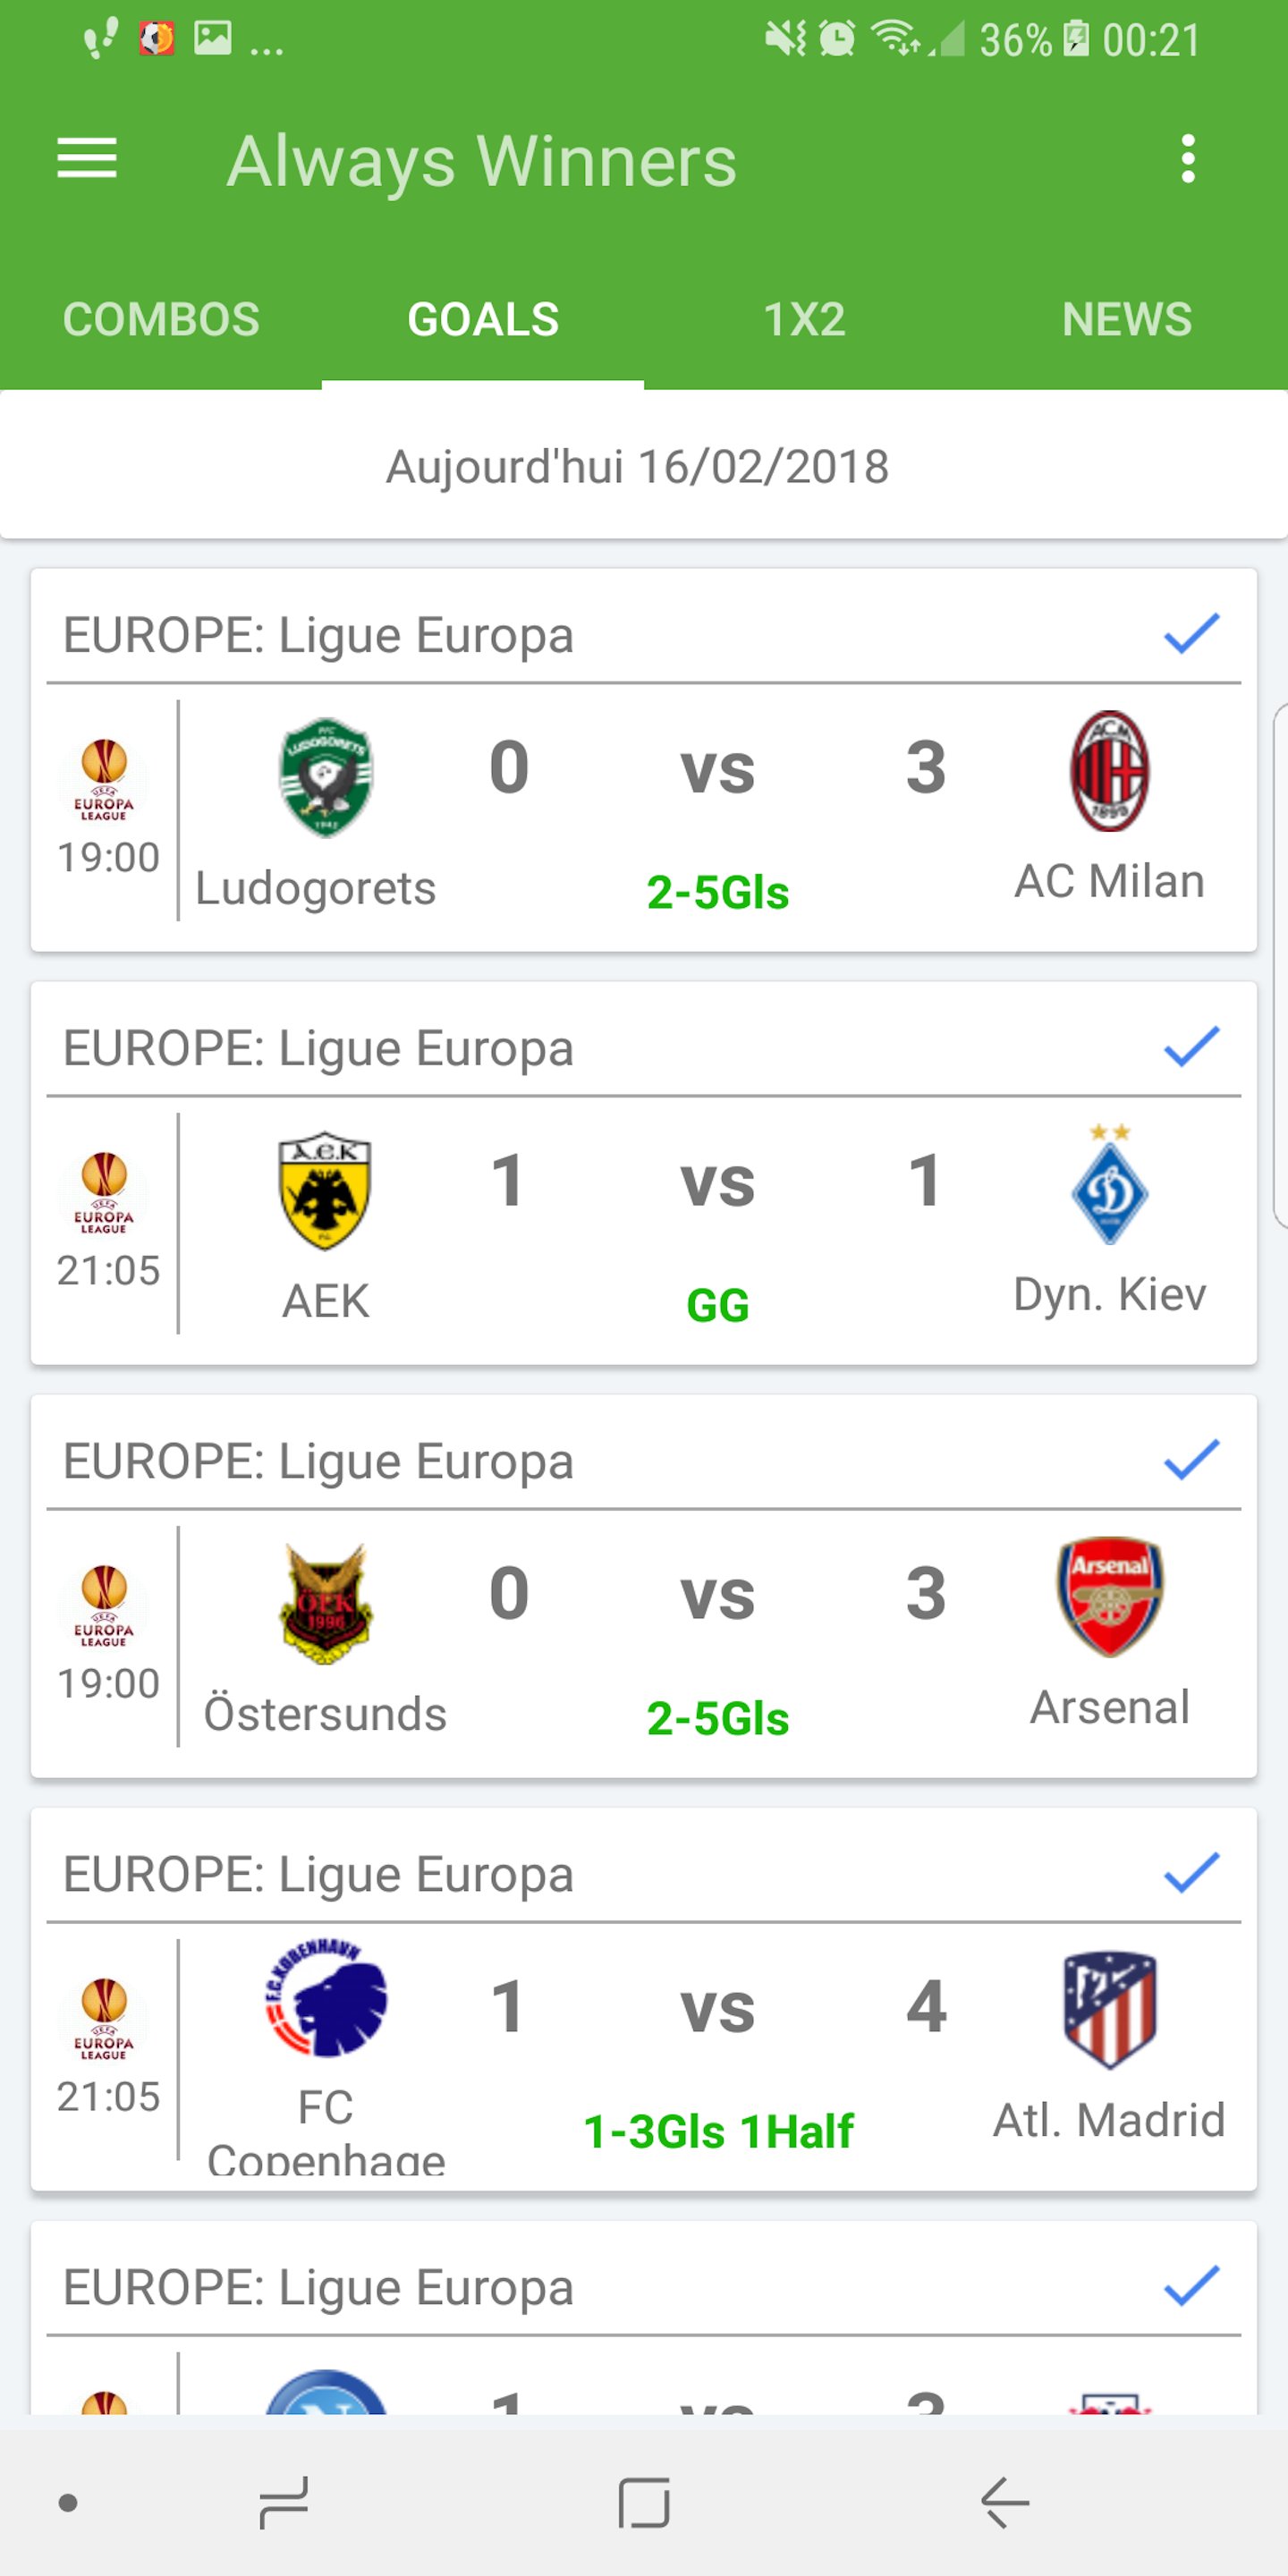Open the three-dot overflow menu
1288x2576 pixels.
(x=1187, y=159)
